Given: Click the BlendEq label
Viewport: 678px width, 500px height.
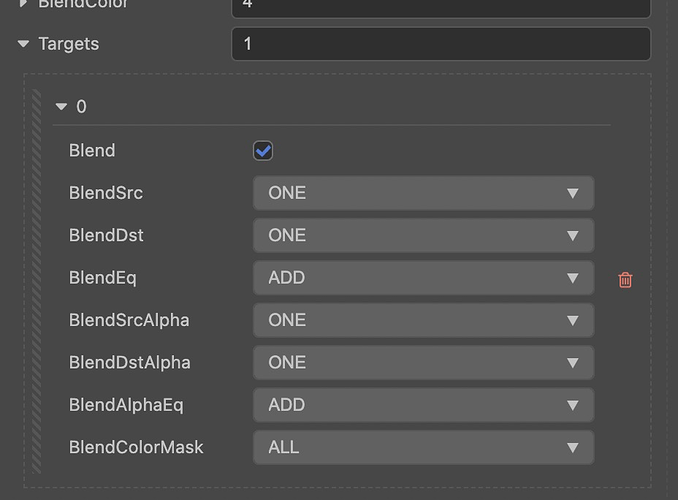Looking at the screenshot, I should [x=103, y=278].
